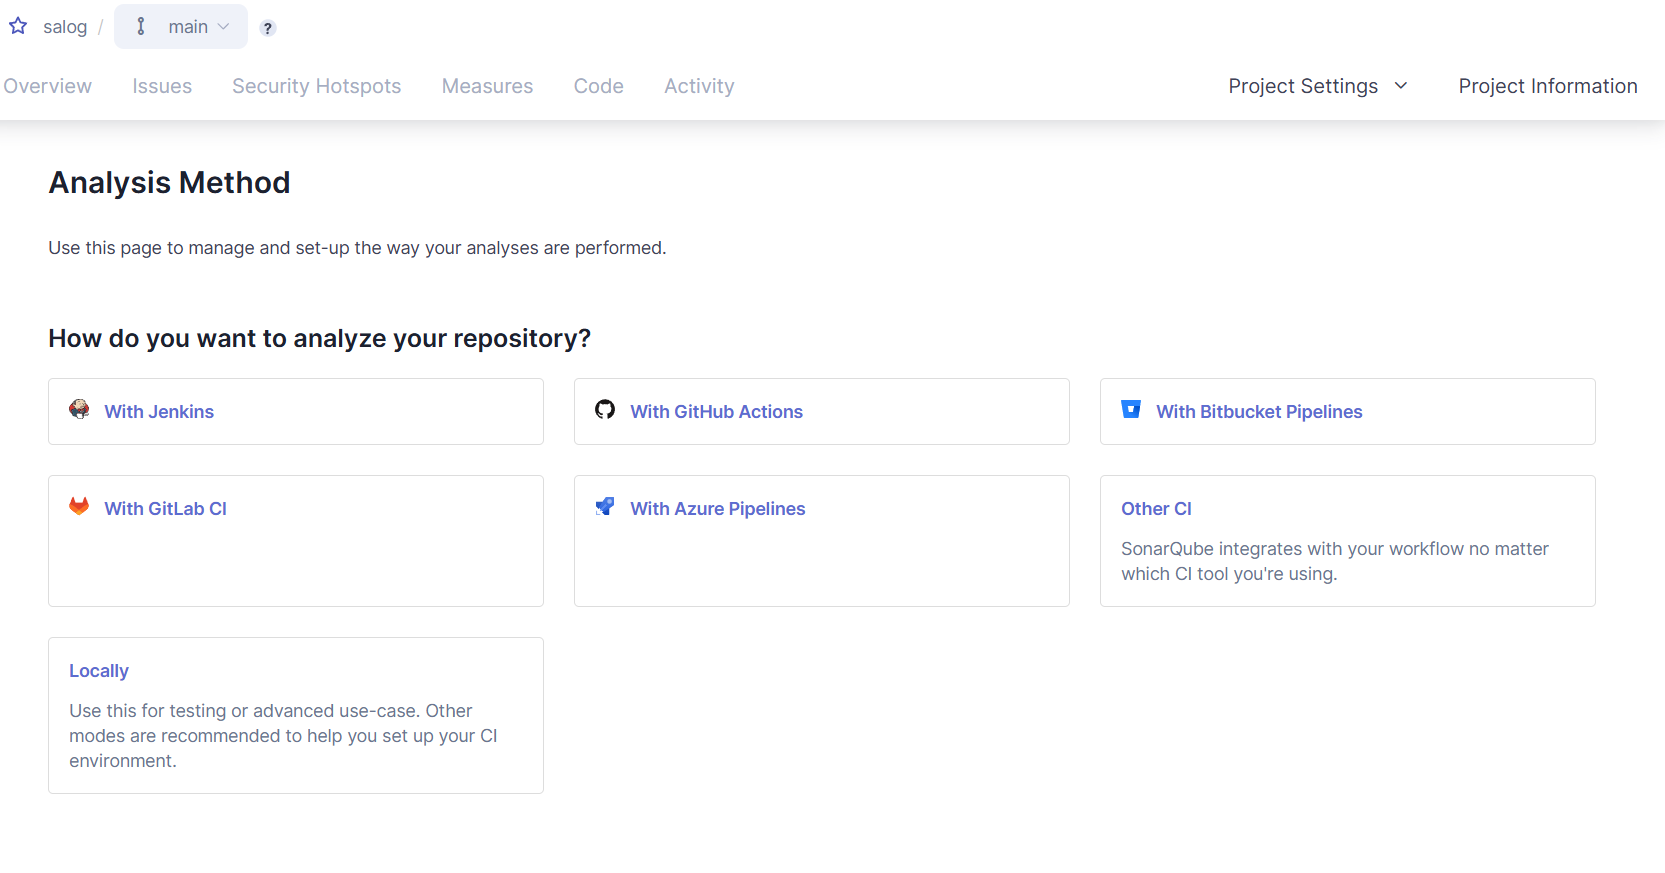
Task: Click the GitHub logo icon
Action: (x=605, y=409)
